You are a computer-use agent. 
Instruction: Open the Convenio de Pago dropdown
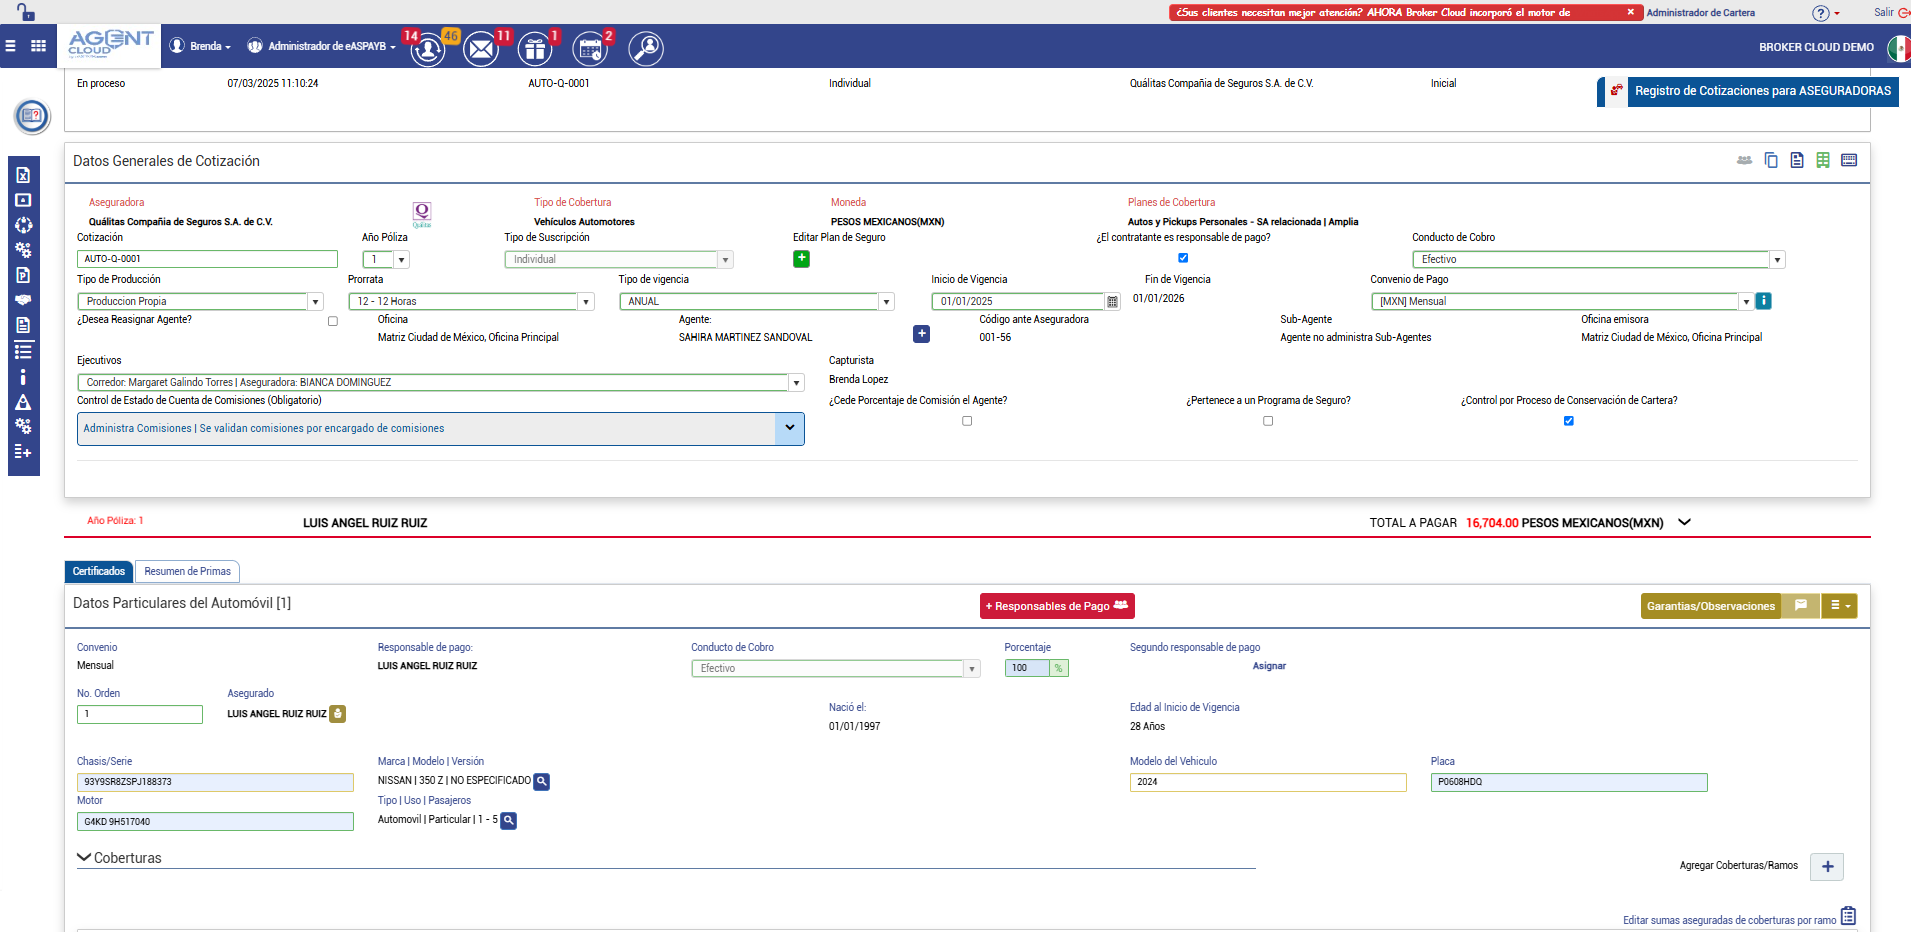(1746, 302)
